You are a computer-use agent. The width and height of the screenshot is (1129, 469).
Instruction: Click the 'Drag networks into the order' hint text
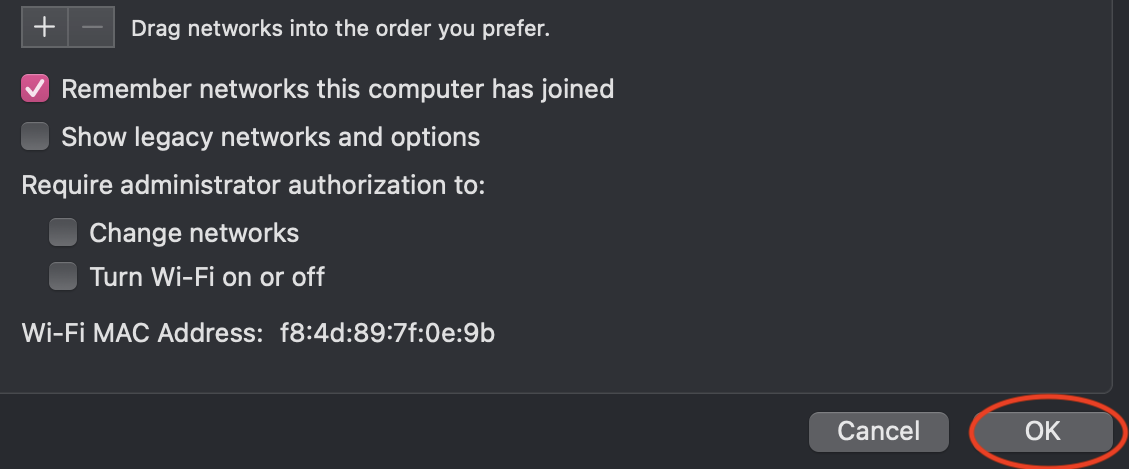tap(340, 28)
